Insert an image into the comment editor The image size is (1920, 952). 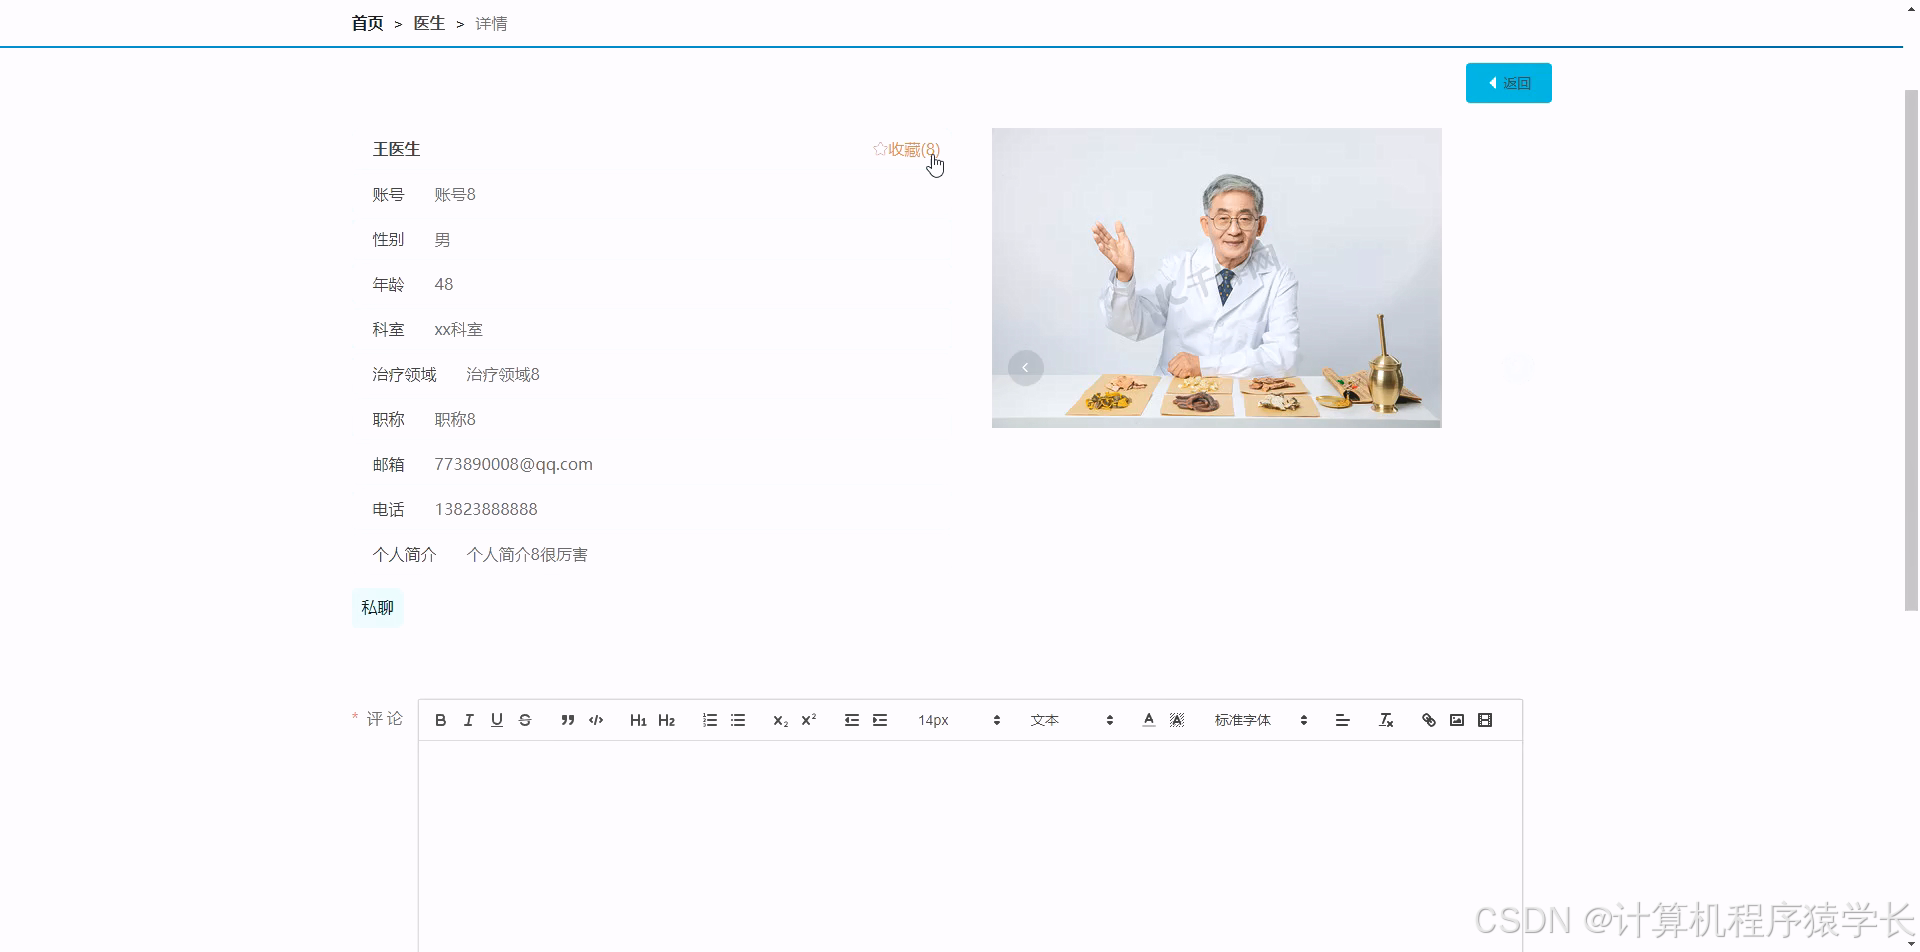pyautogui.click(x=1456, y=719)
